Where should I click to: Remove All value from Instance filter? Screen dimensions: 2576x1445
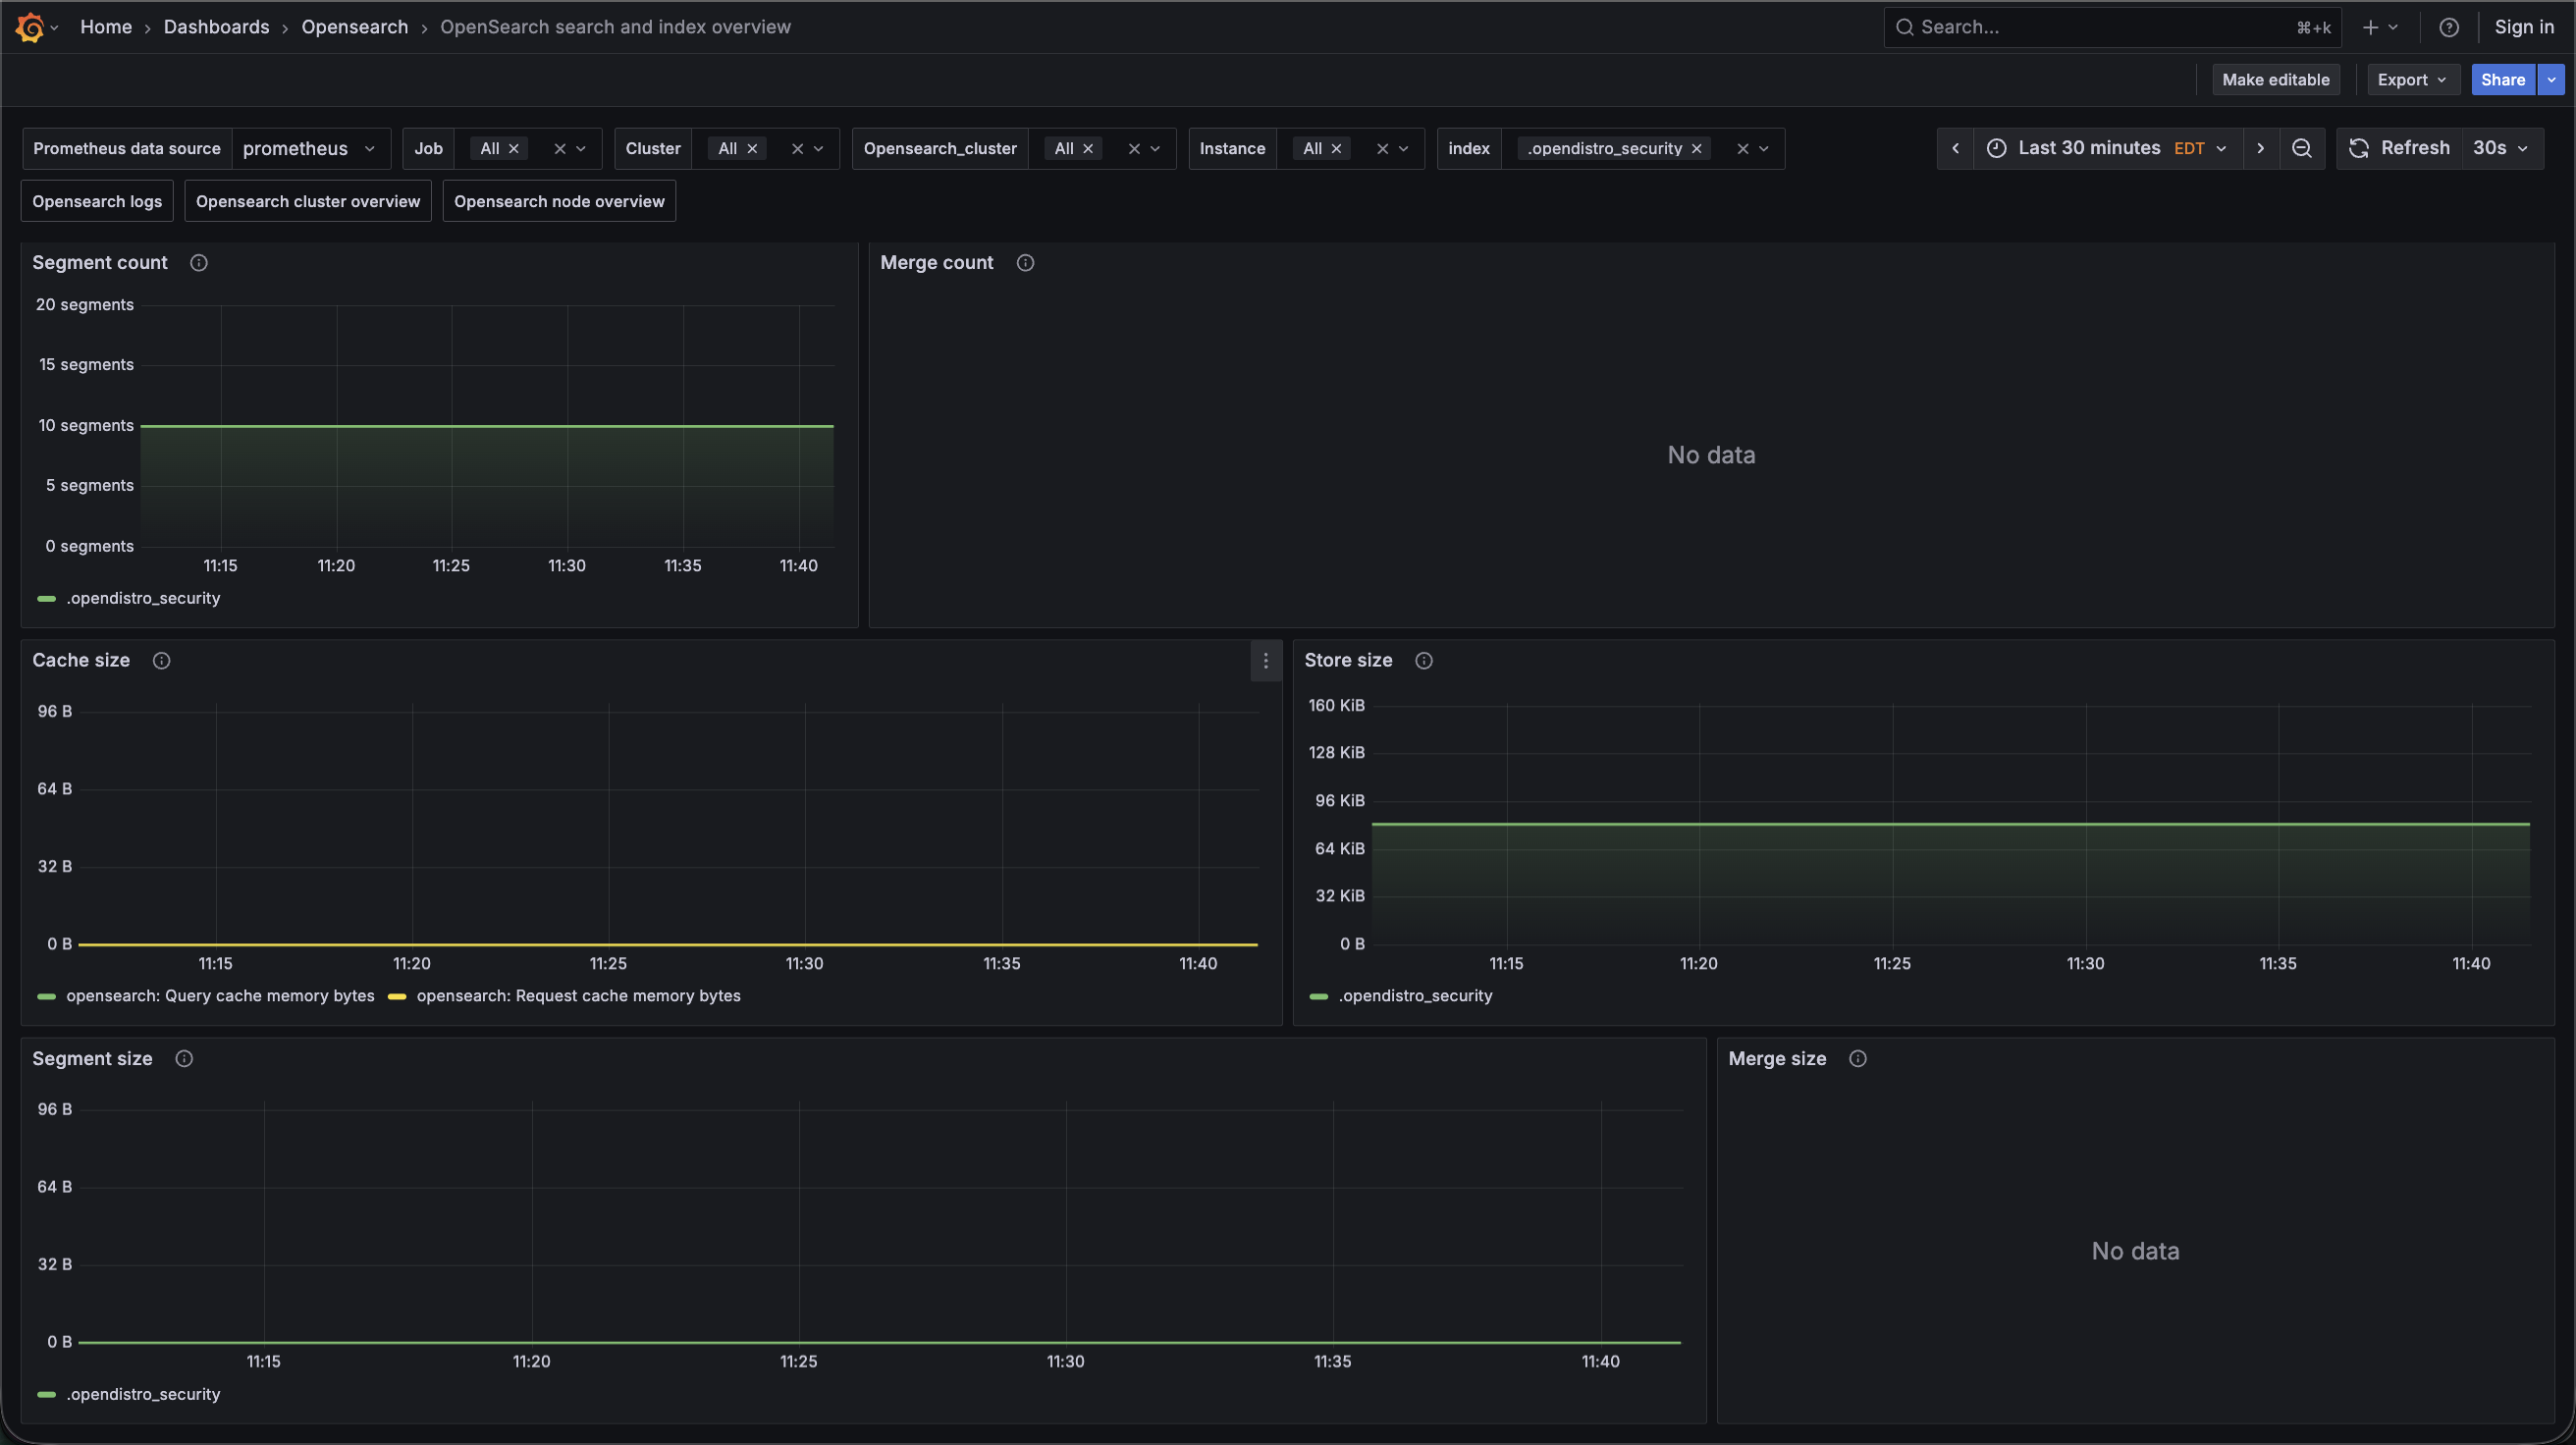(1336, 149)
